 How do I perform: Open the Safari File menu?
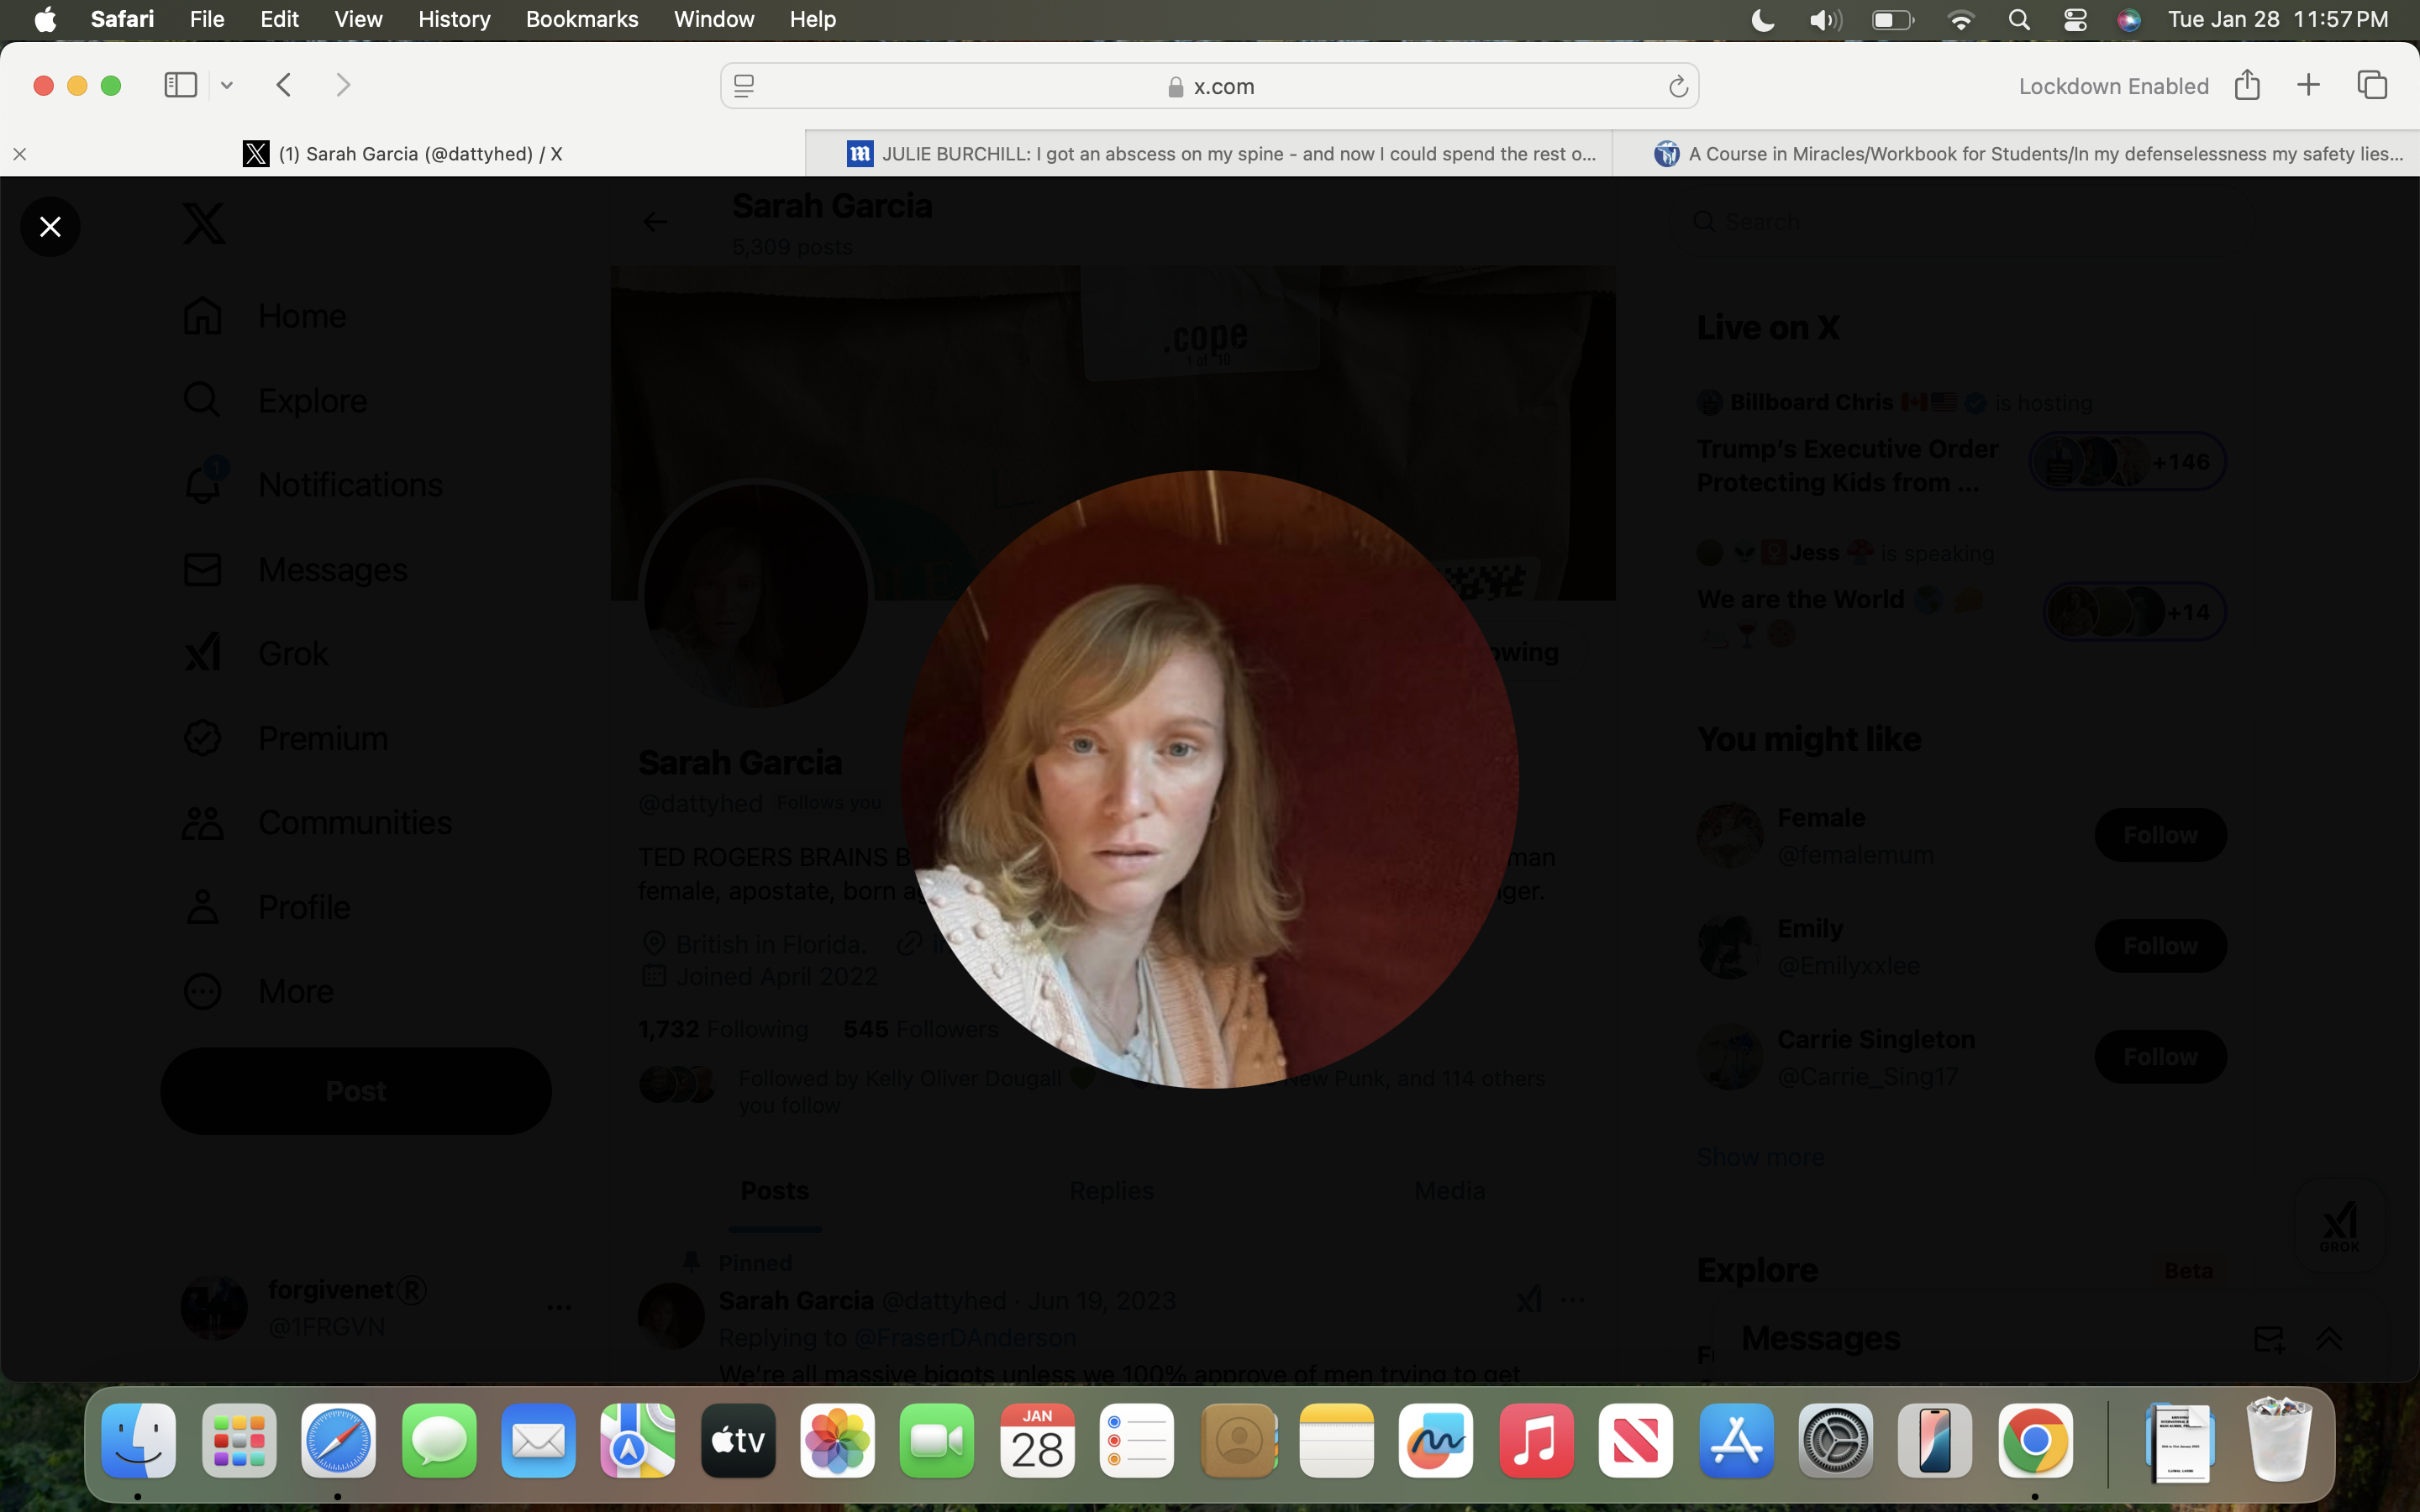[207, 20]
